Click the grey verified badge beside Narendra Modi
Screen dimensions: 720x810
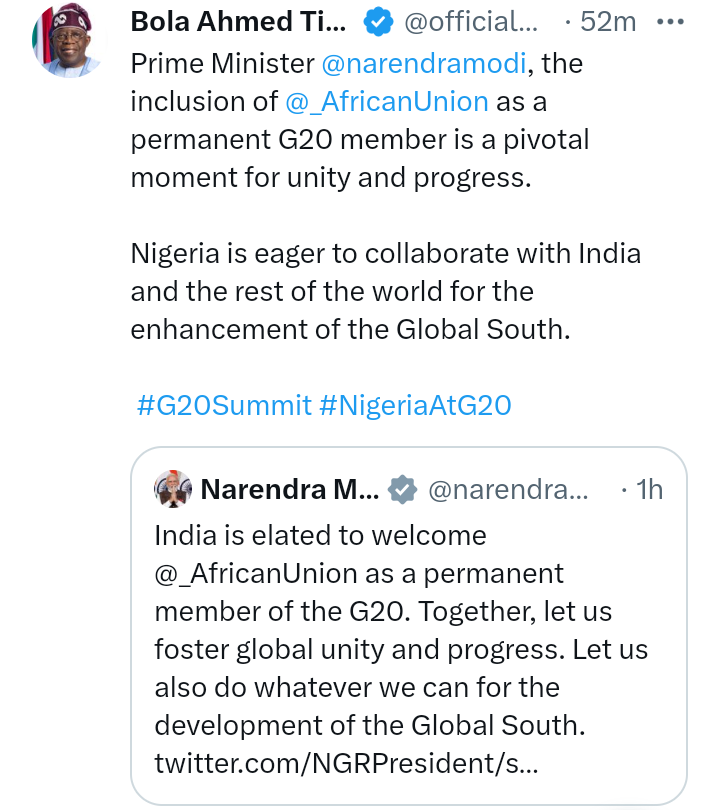point(402,489)
